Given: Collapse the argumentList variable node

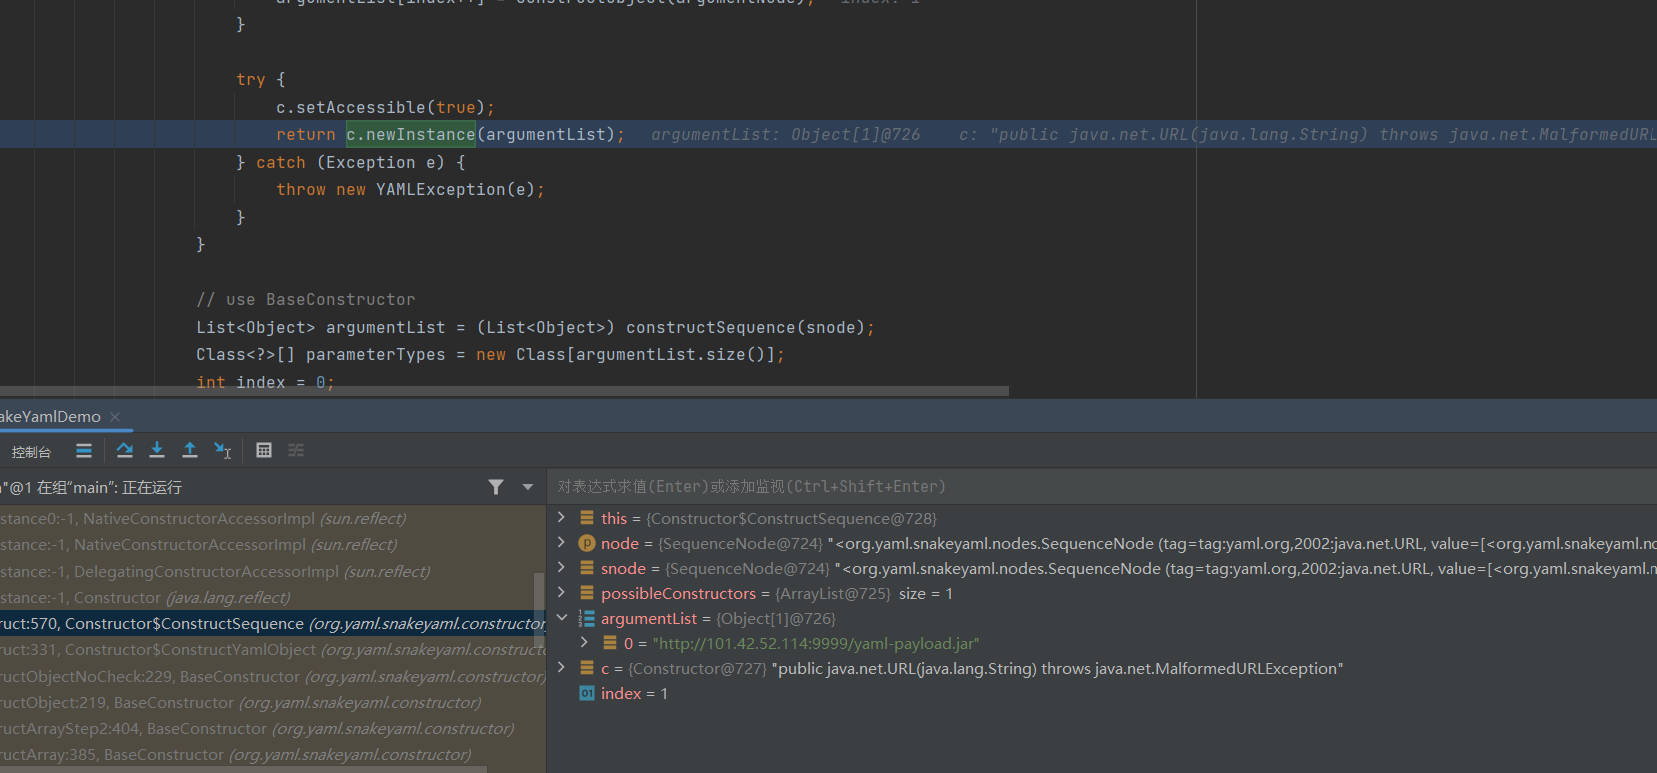Looking at the screenshot, I should click(561, 617).
